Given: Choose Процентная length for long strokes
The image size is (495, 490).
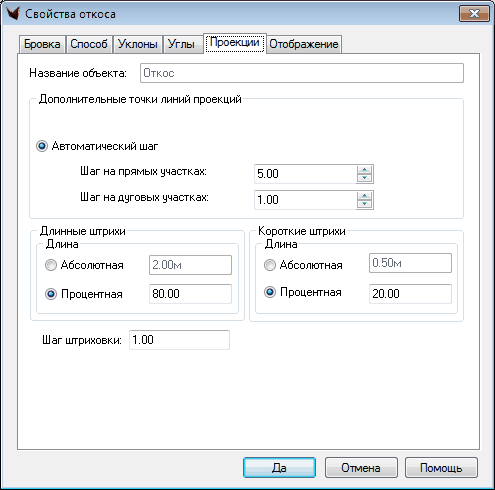Looking at the screenshot, I should tap(51, 294).
